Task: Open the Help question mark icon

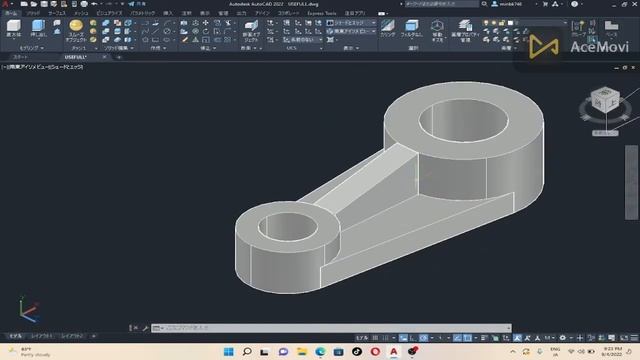Action: [574, 4]
